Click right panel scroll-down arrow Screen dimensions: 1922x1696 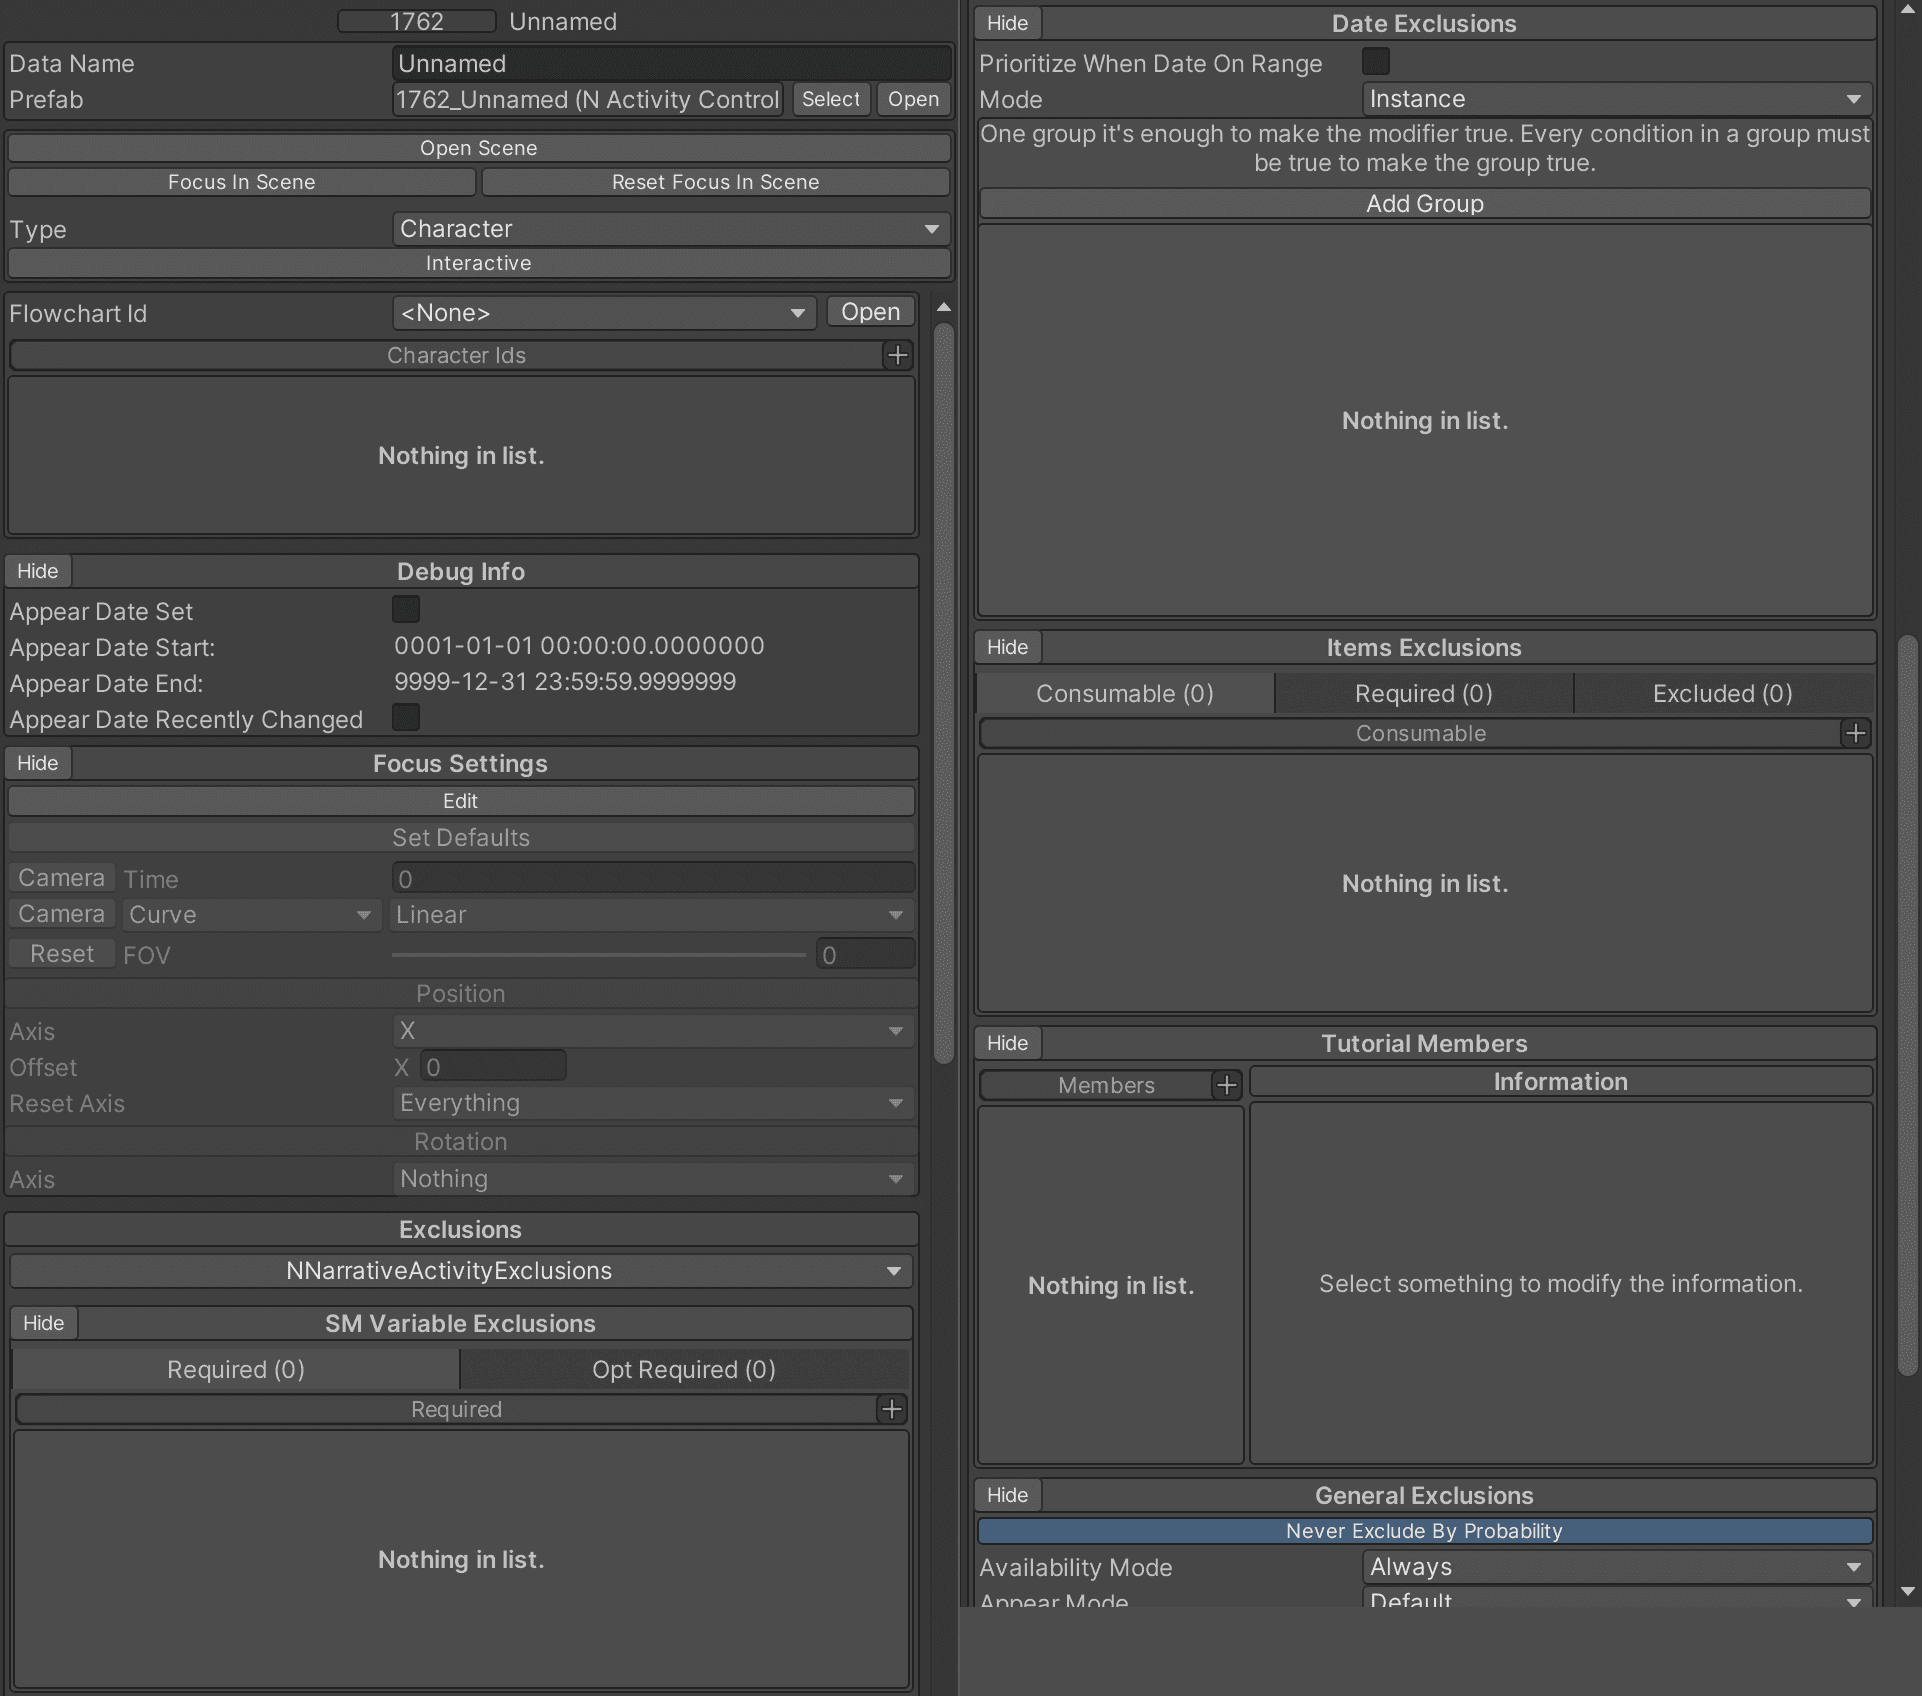[1907, 1591]
